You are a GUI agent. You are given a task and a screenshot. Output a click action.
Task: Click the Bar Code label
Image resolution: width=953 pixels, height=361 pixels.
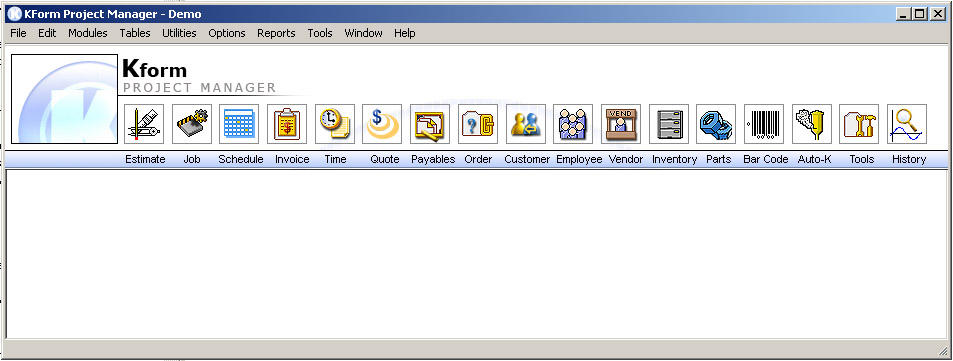pos(766,159)
